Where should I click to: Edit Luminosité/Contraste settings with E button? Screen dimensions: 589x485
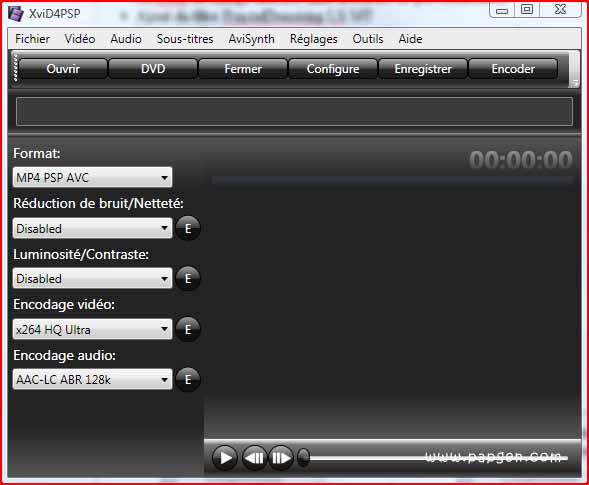click(x=188, y=278)
